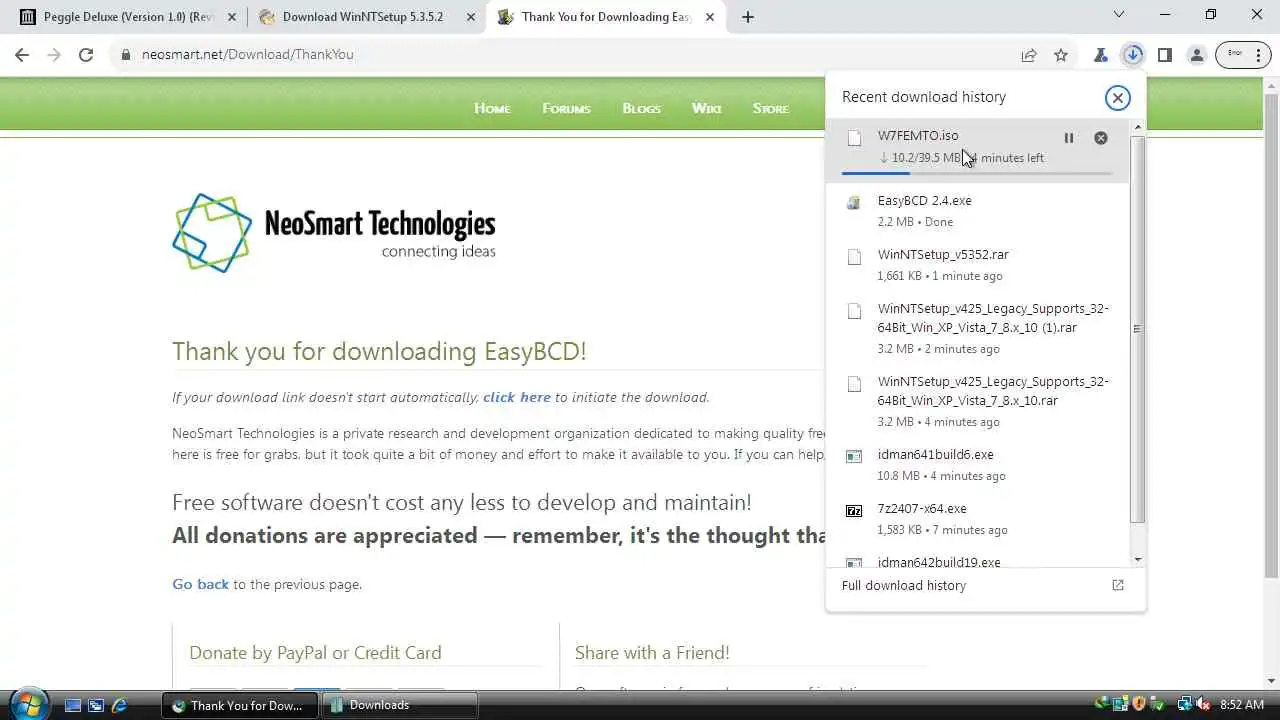Open the side panel icon
The width and height of the screenshot is (1280, 720).
point(1164,55)
